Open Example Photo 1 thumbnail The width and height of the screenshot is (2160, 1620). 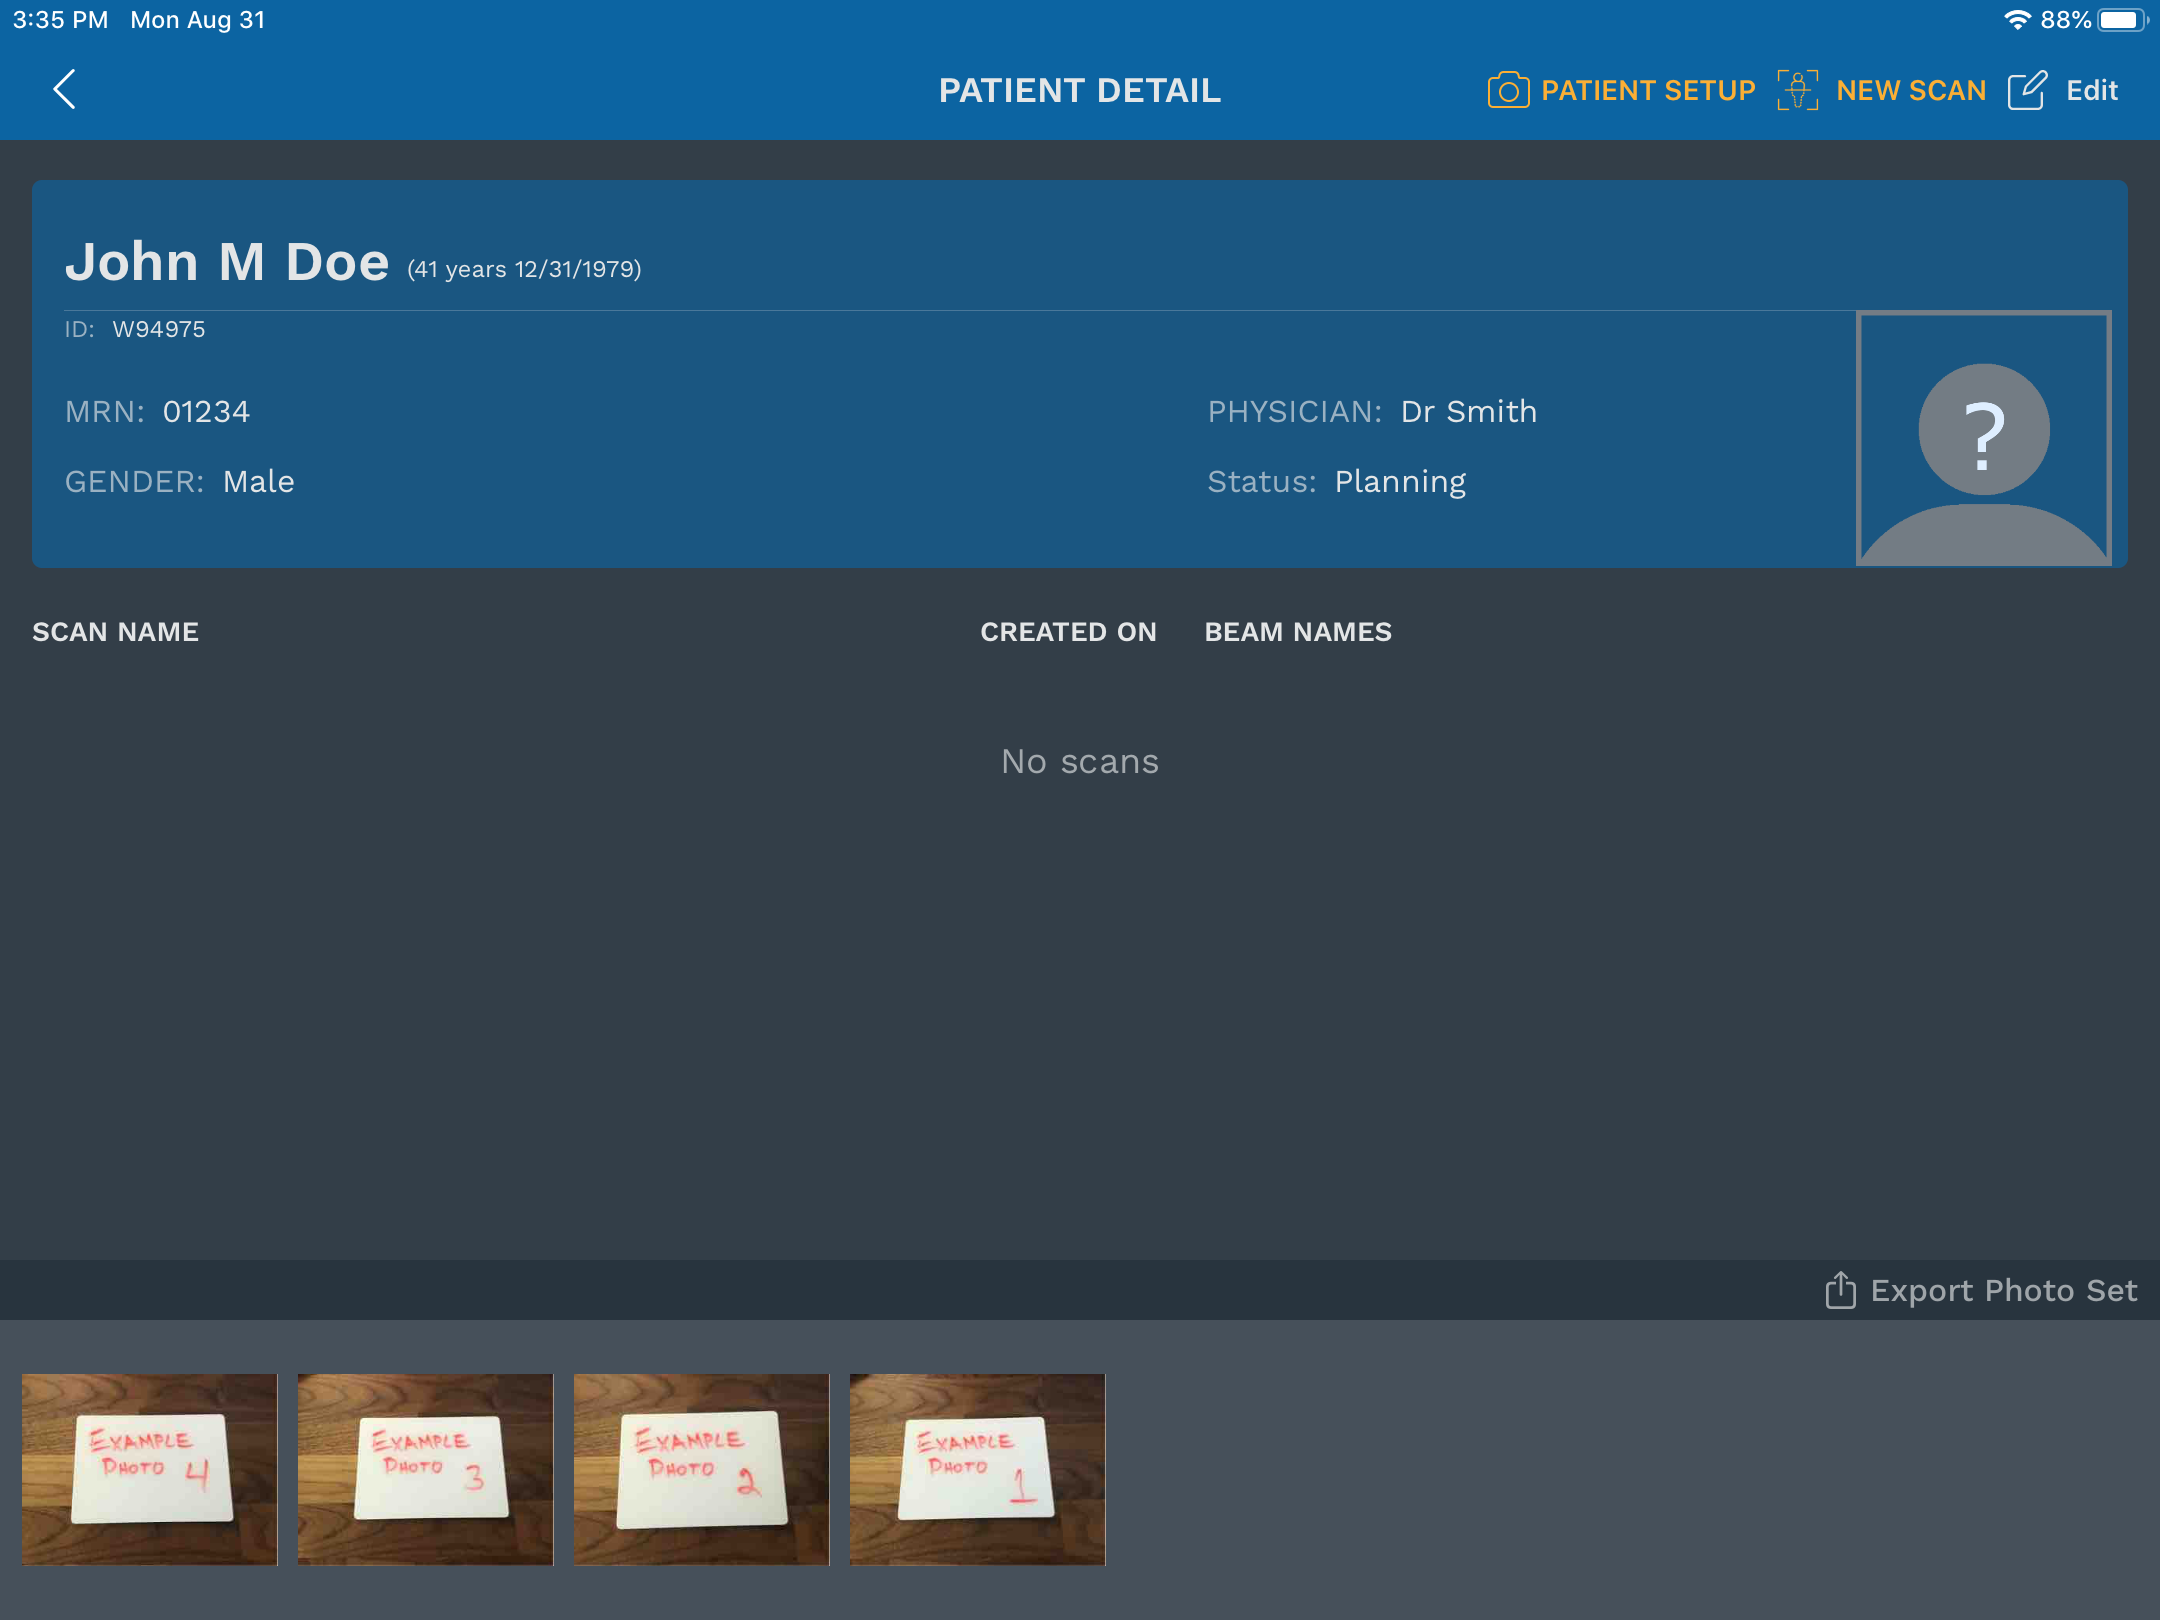(x=977, y=1468)
